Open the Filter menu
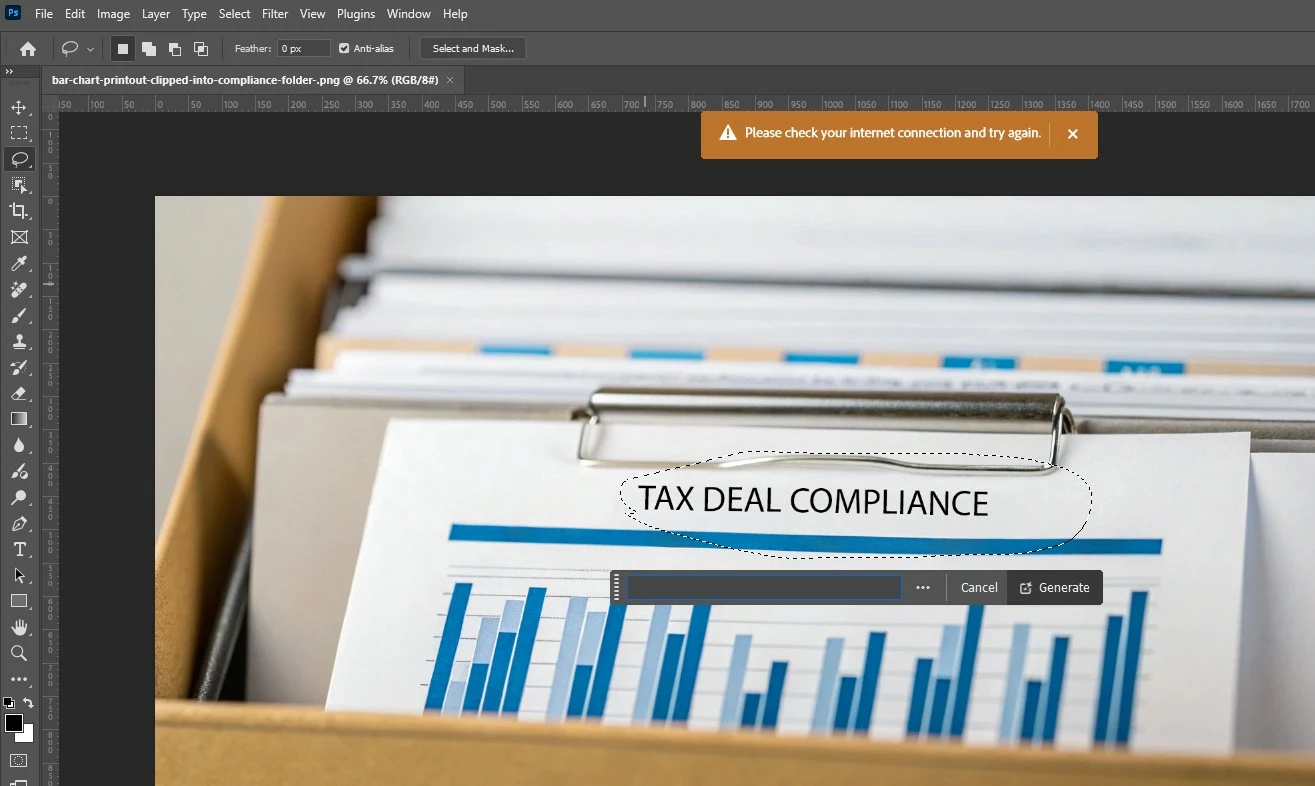 [275, 14]
